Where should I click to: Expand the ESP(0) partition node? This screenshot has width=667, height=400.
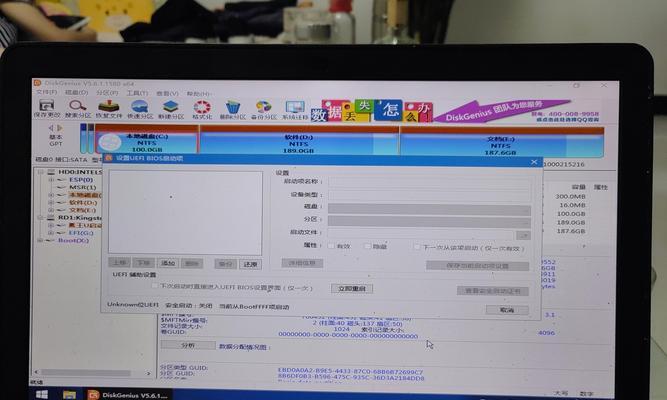click(51, 180)
